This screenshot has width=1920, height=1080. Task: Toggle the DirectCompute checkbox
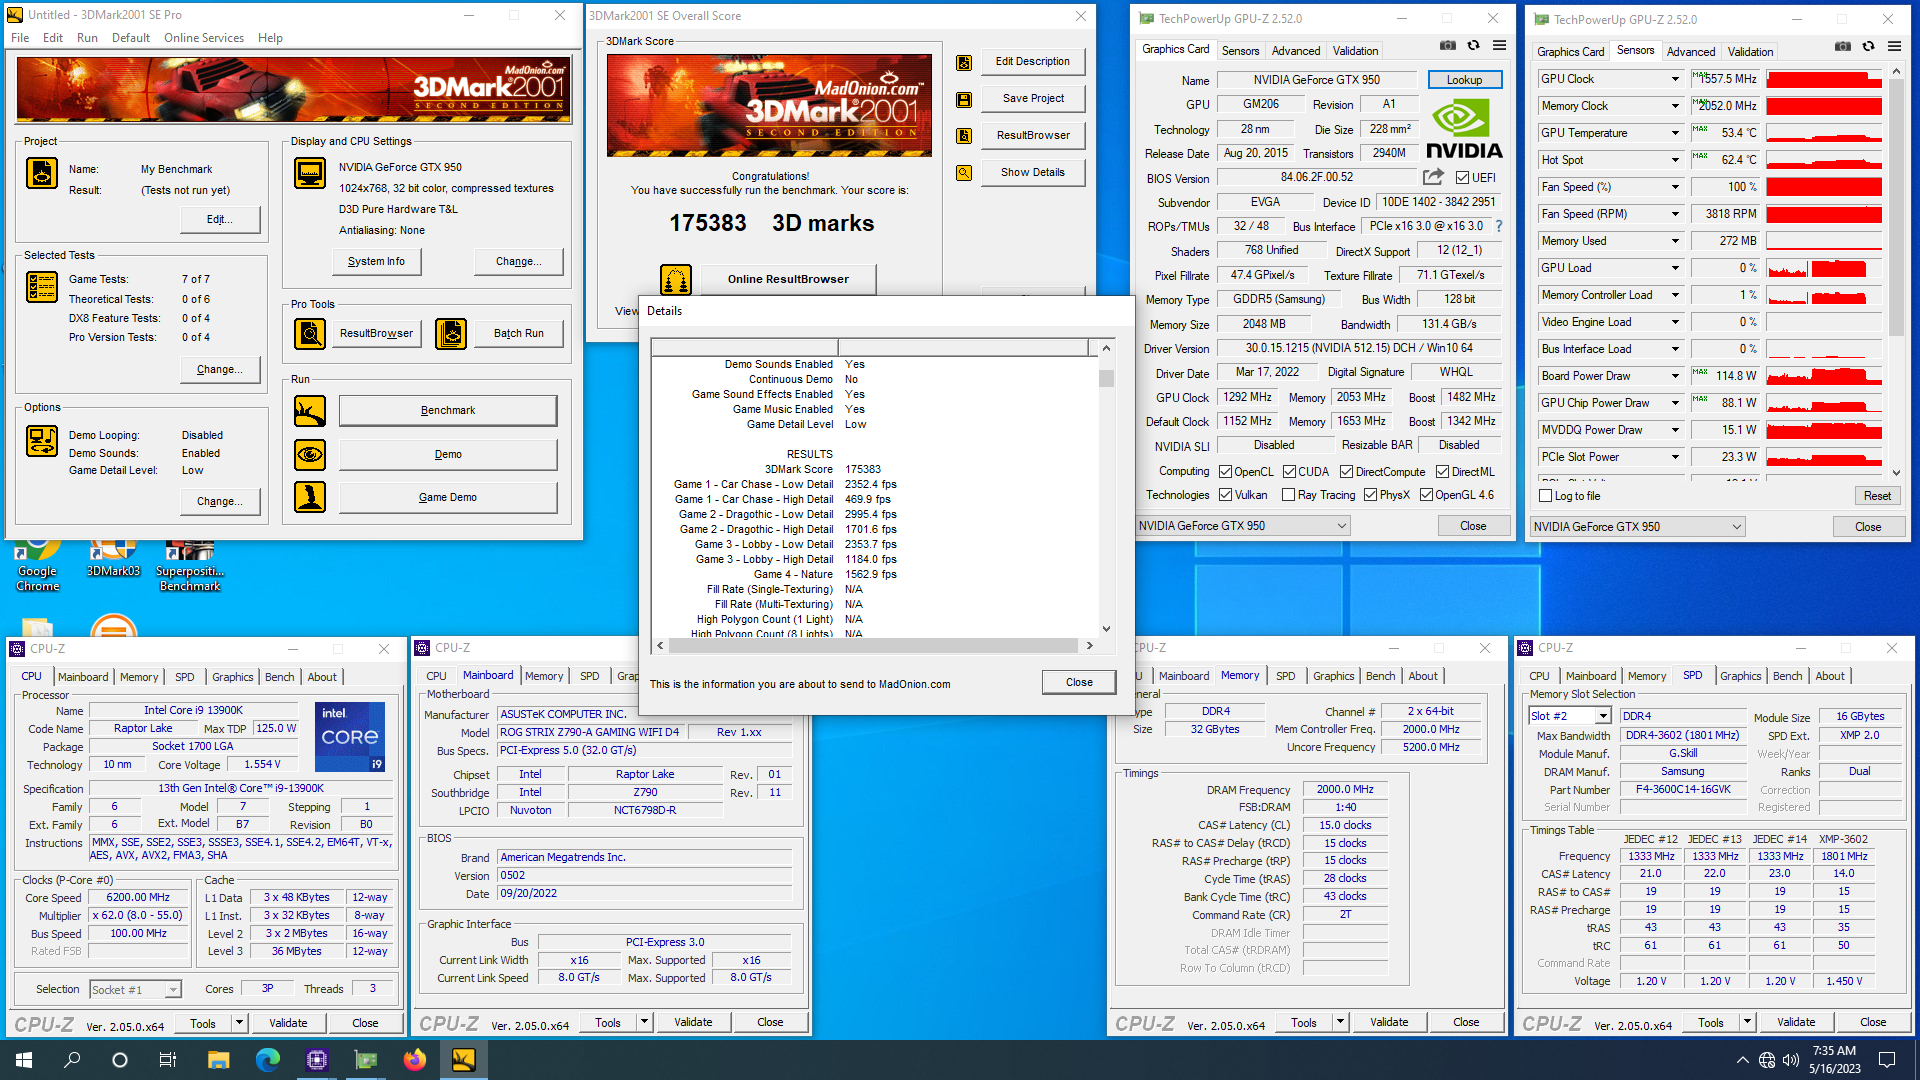tap(1346, 472)
